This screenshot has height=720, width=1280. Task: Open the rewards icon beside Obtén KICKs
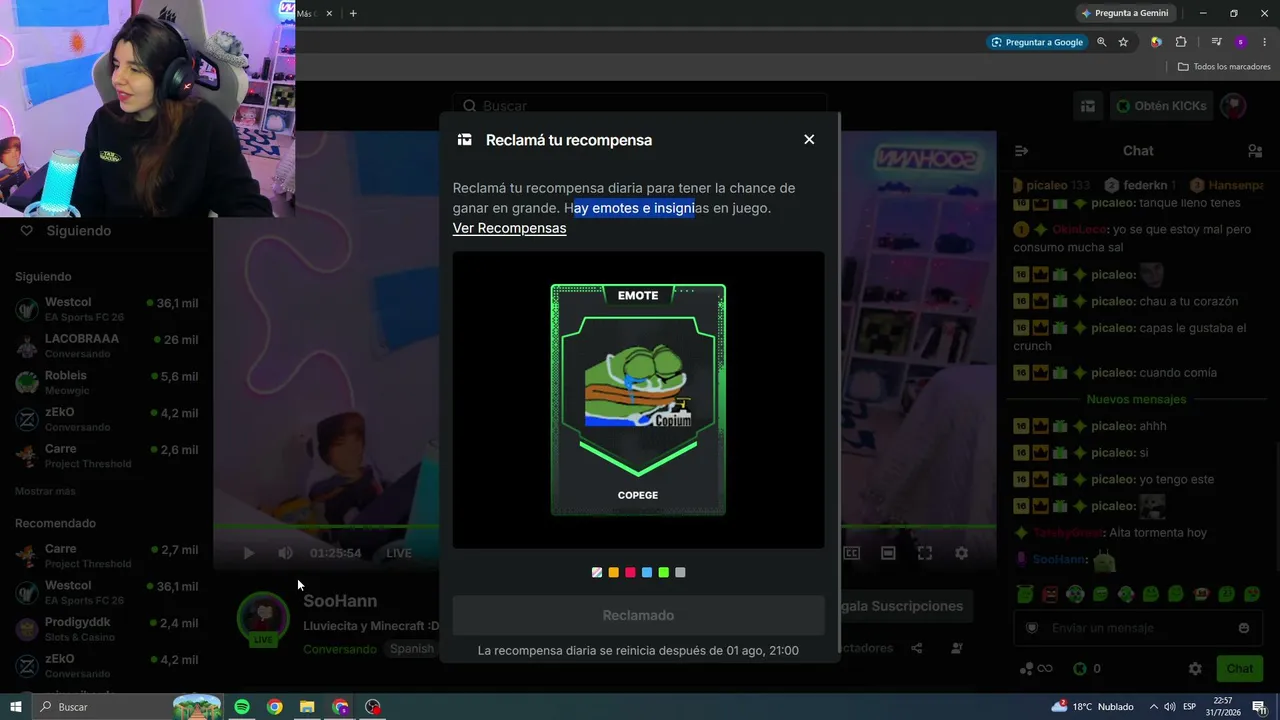tap(1087, 106)
